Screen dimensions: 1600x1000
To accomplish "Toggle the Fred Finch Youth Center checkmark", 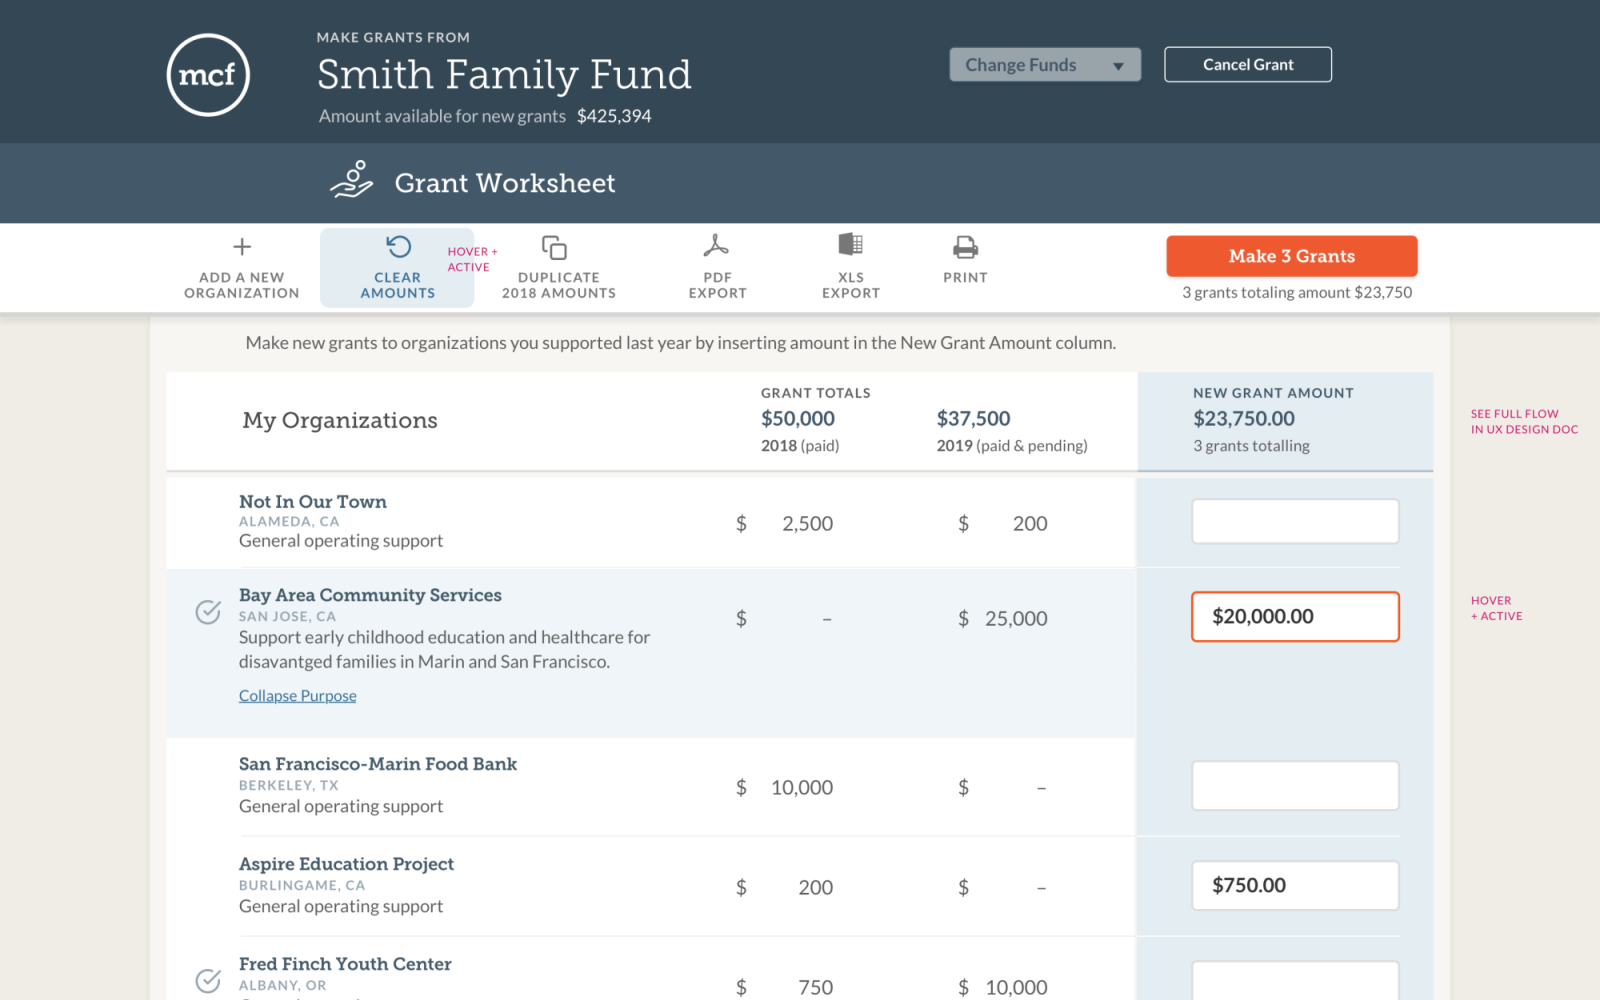I will 208,981.
